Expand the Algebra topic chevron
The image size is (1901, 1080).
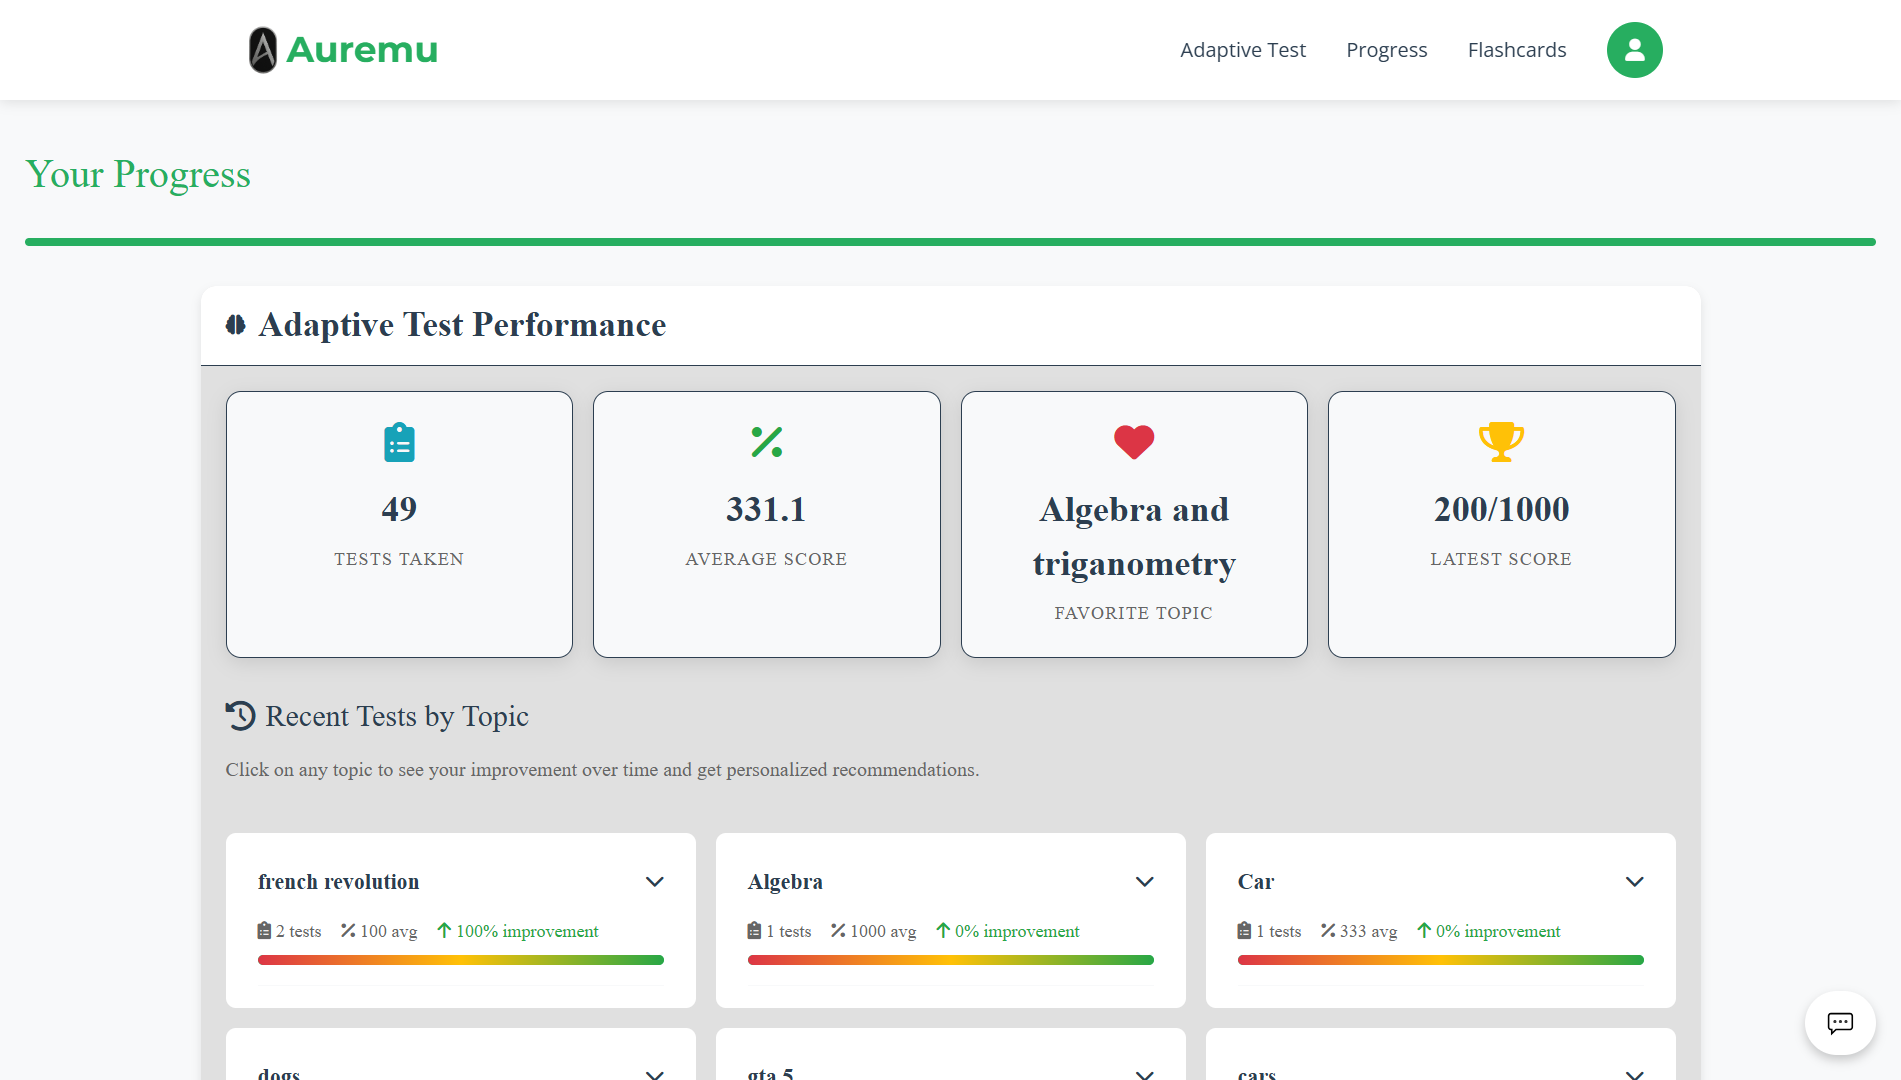point(1145,882)
